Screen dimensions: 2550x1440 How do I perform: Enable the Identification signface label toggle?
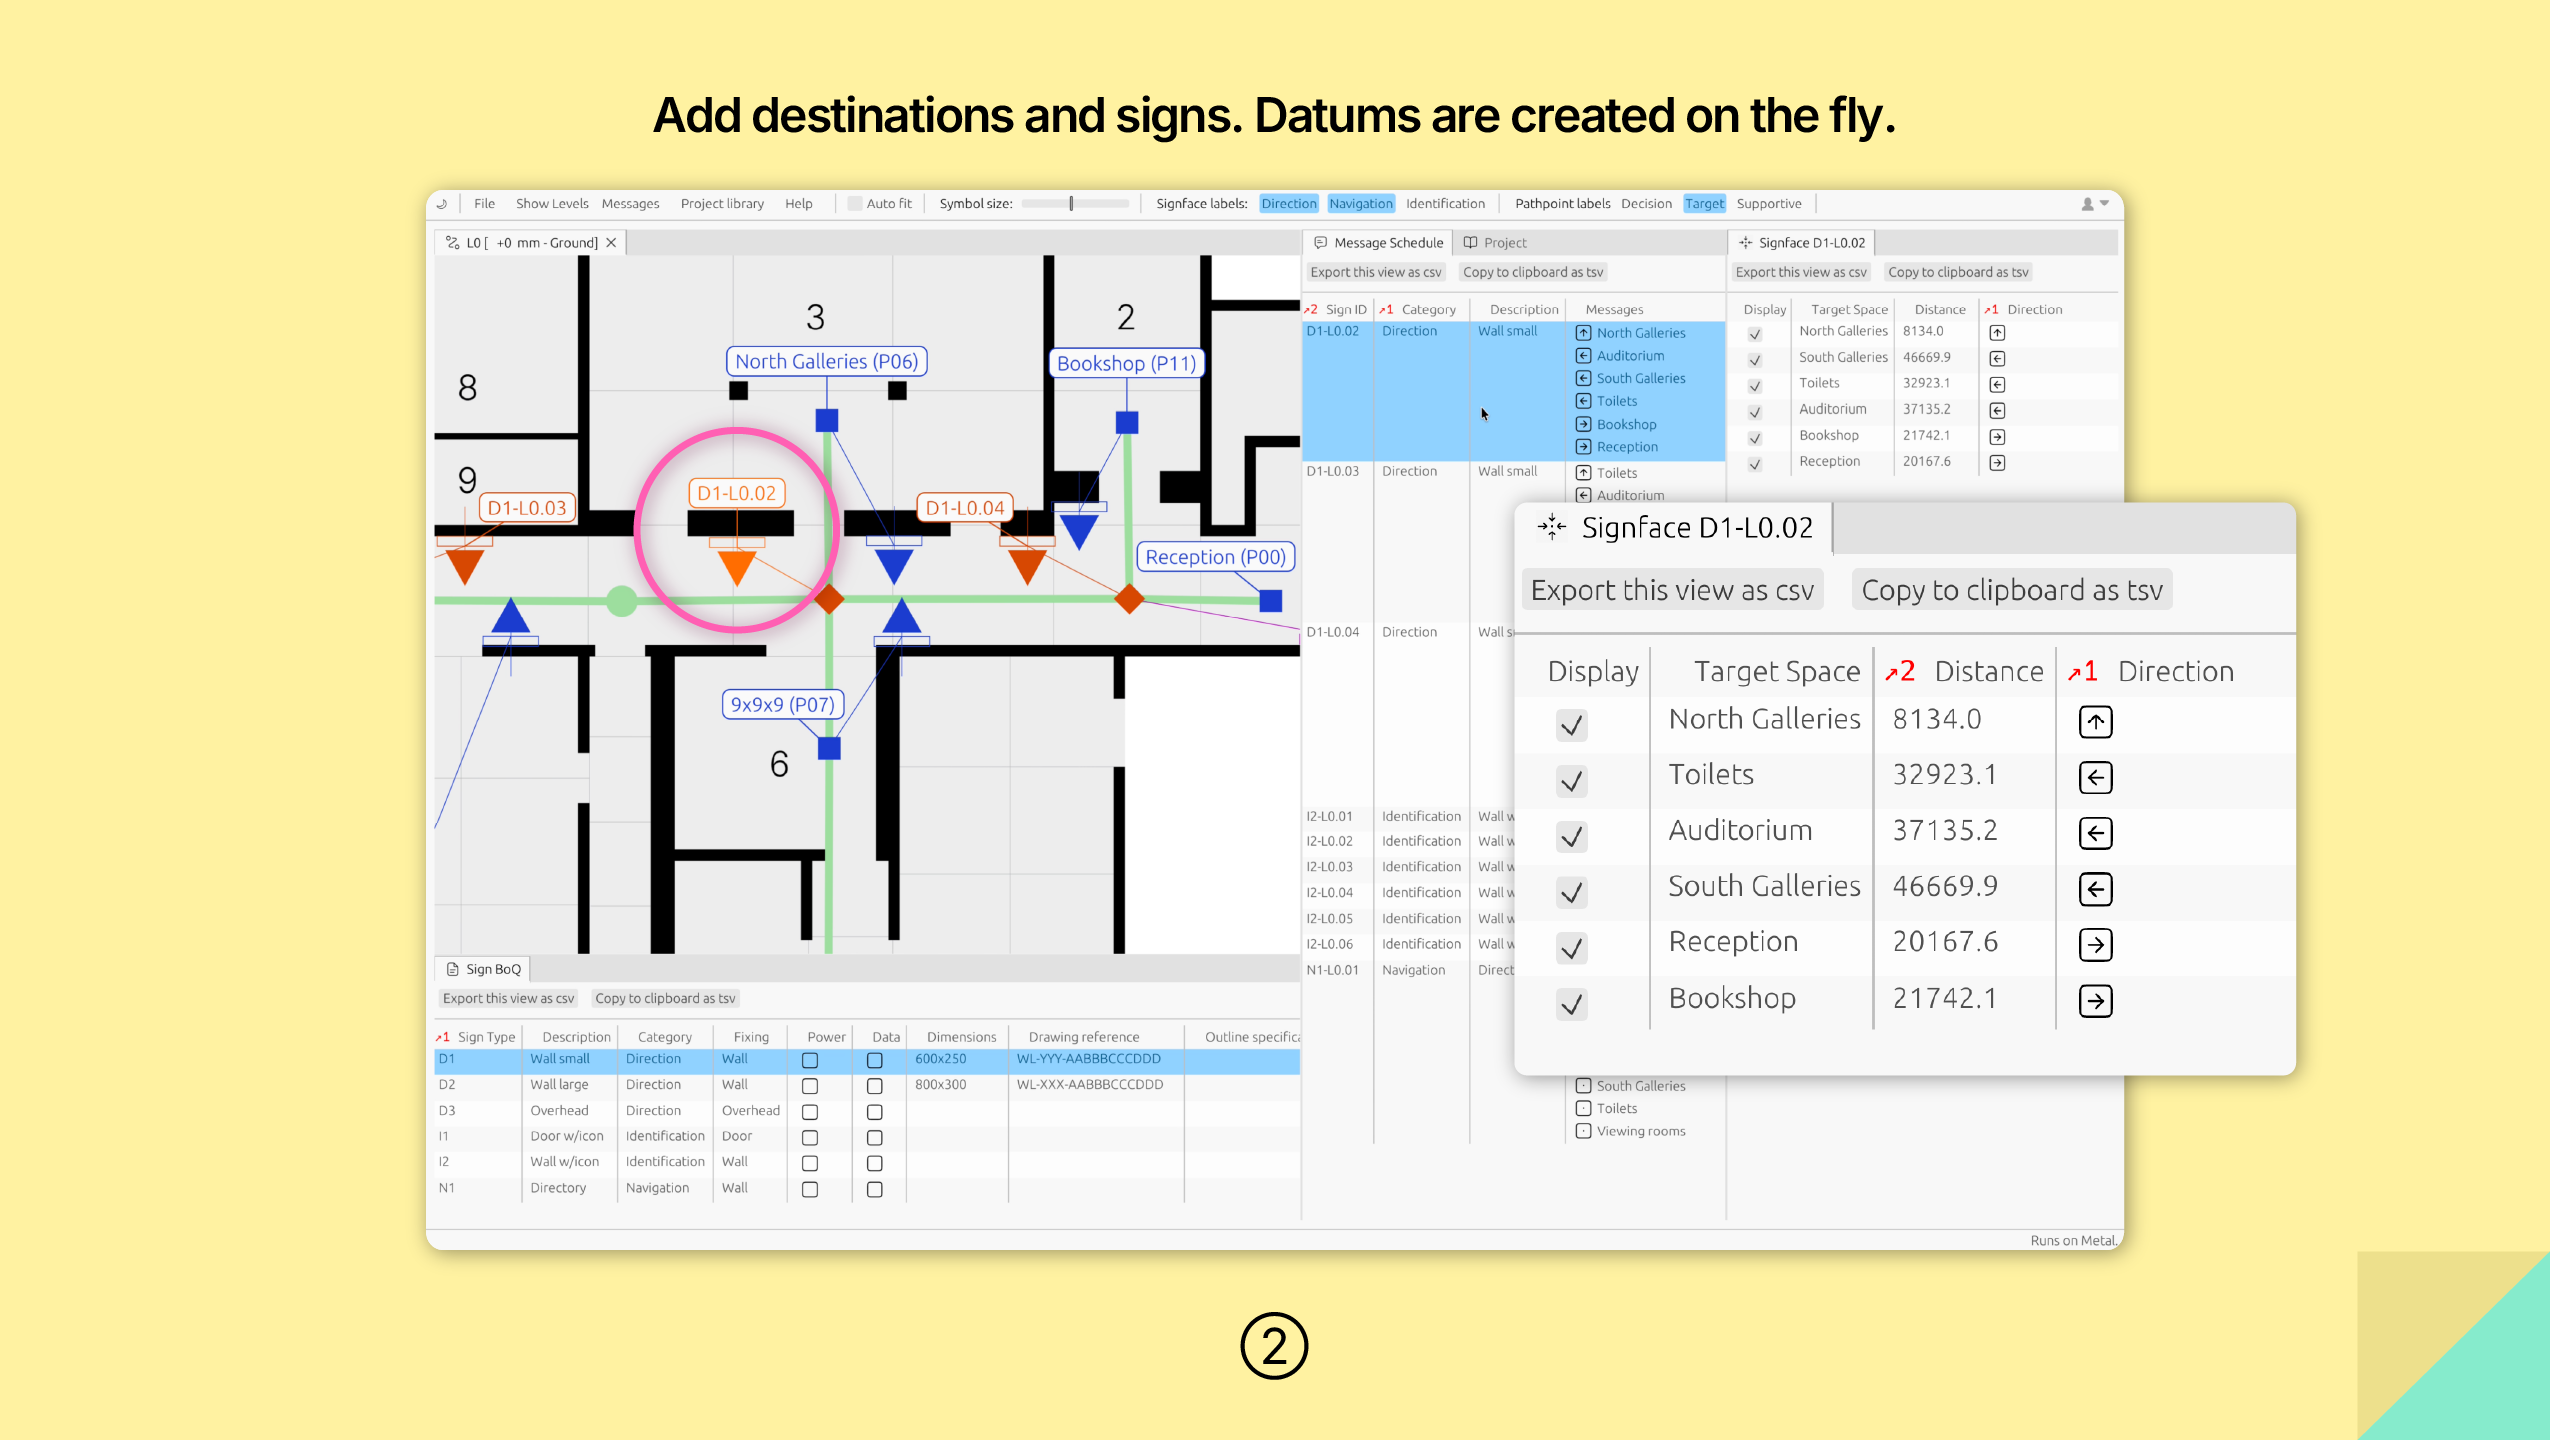[x=1446, y=203]
